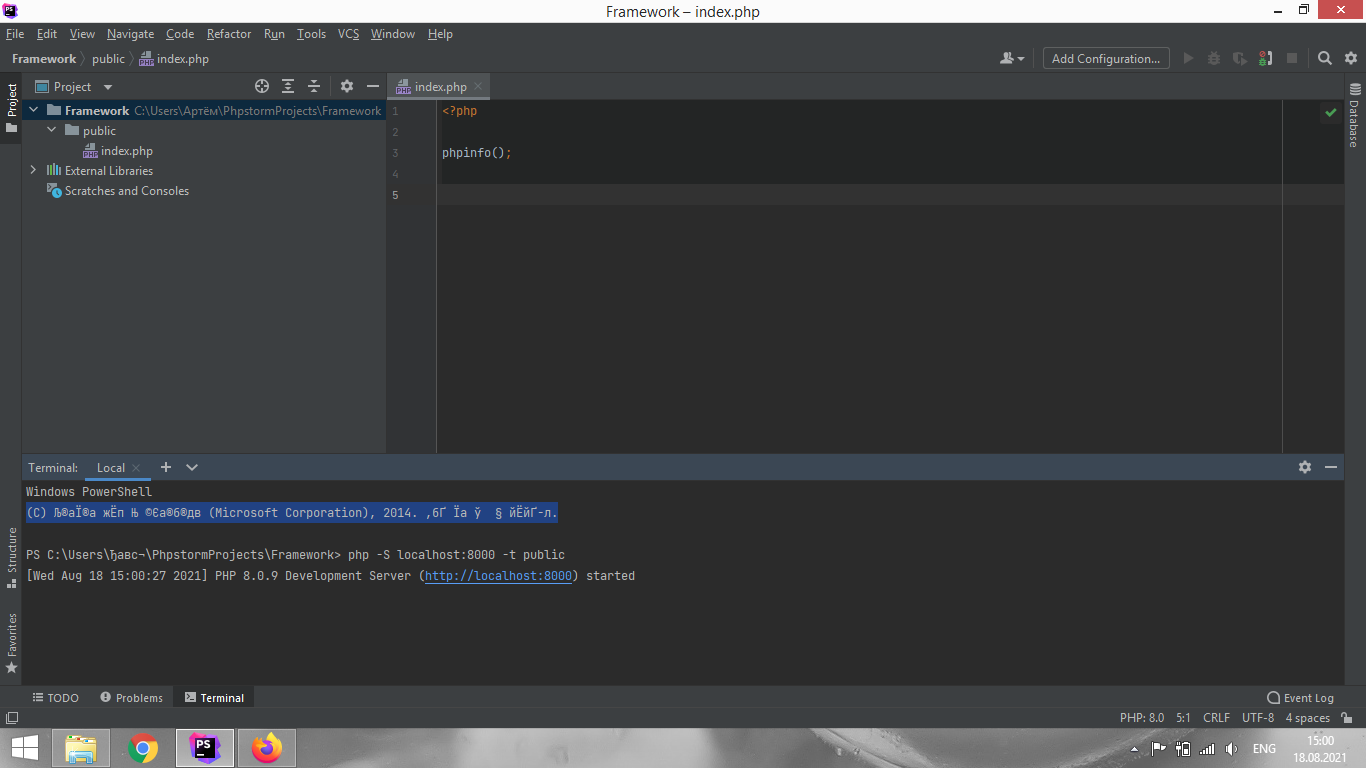
Task: Click the Terminal tool window button
Action: (x=214, y=698)
